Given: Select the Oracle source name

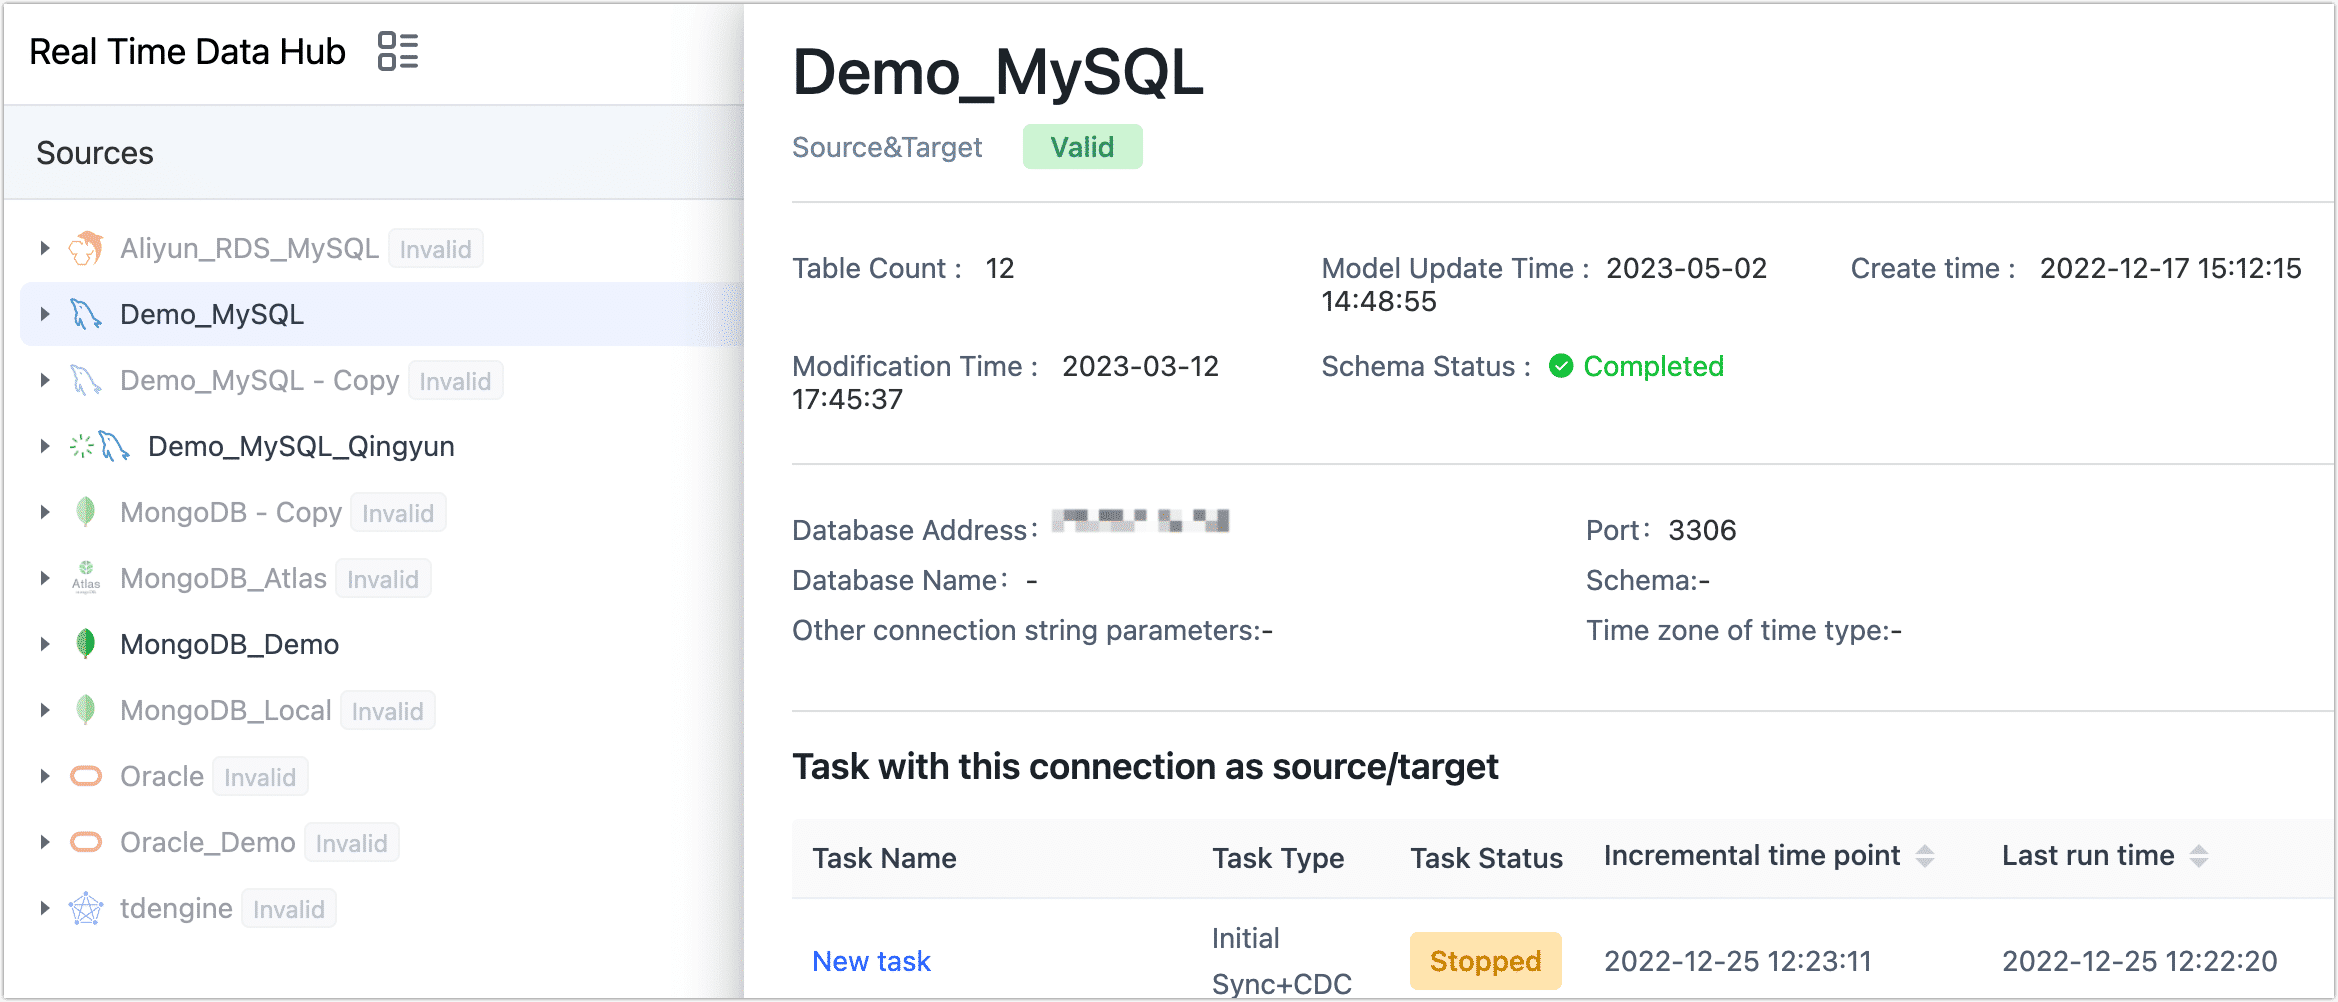Looking at the screenshot, I should (x=162, y=776).
